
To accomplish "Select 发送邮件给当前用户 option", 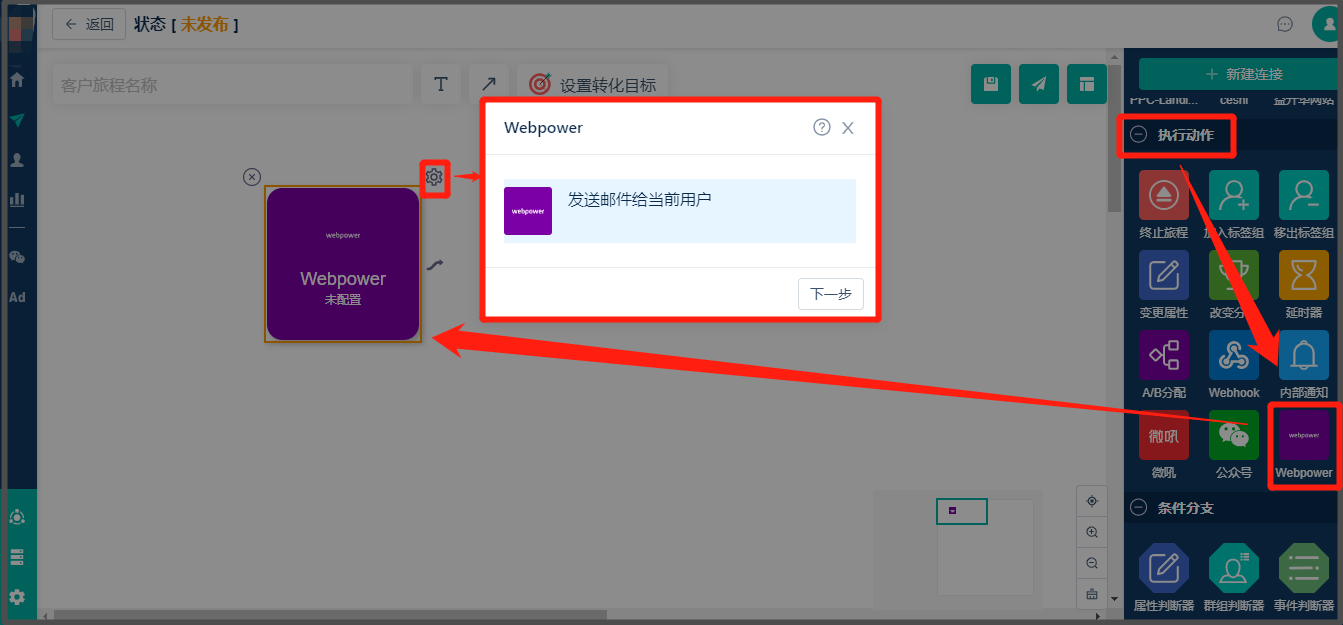I will [x=679, y=211].
